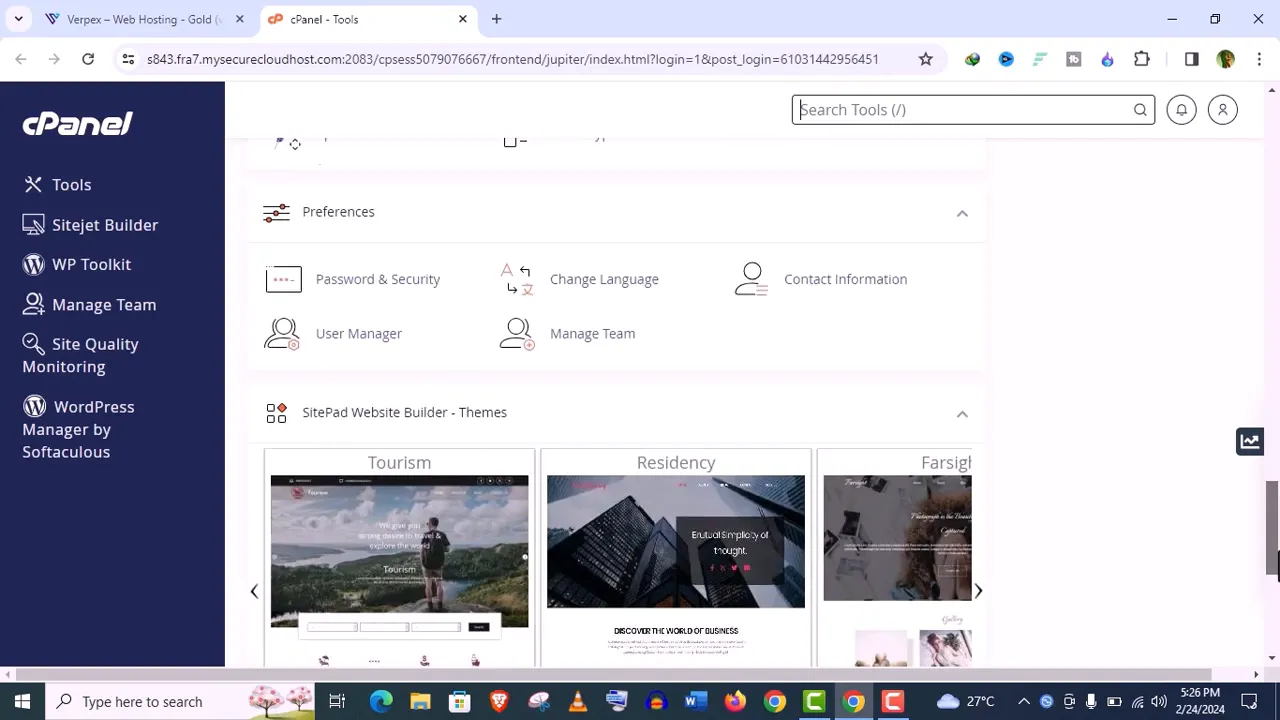Open Change Language
1280x720 pixels.
point(604,279)
